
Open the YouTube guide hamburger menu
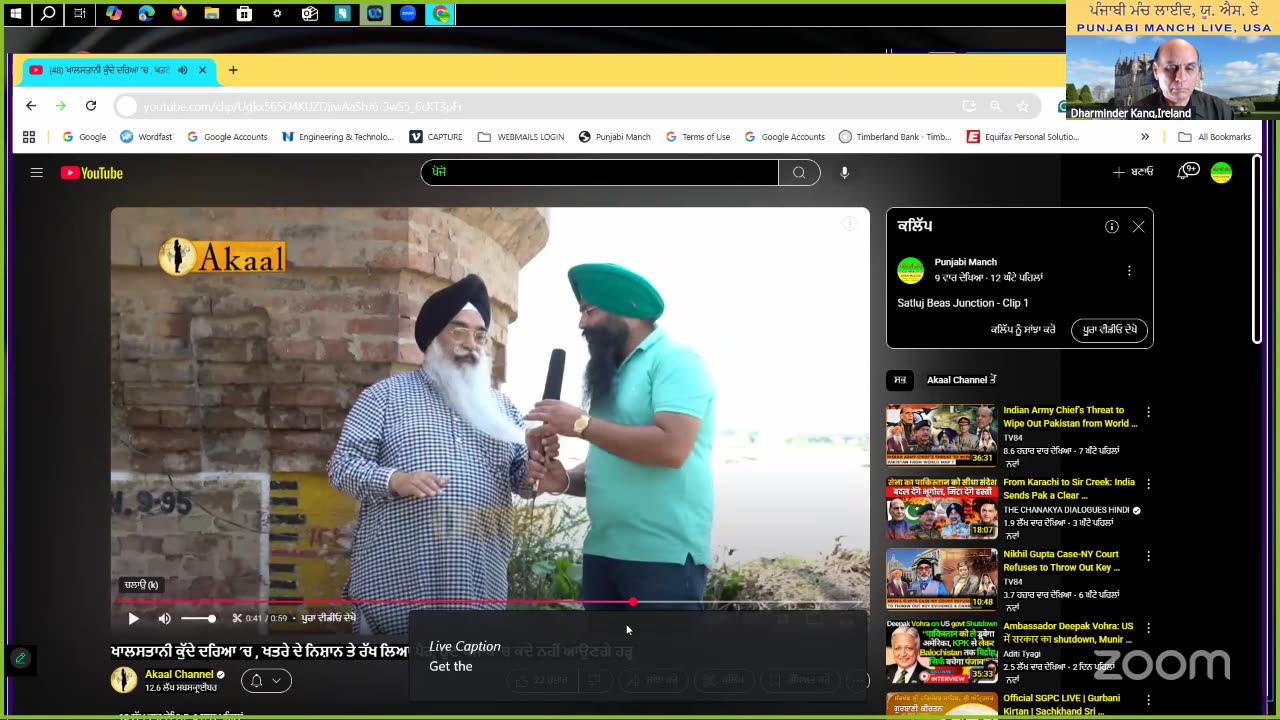point(37,173)
